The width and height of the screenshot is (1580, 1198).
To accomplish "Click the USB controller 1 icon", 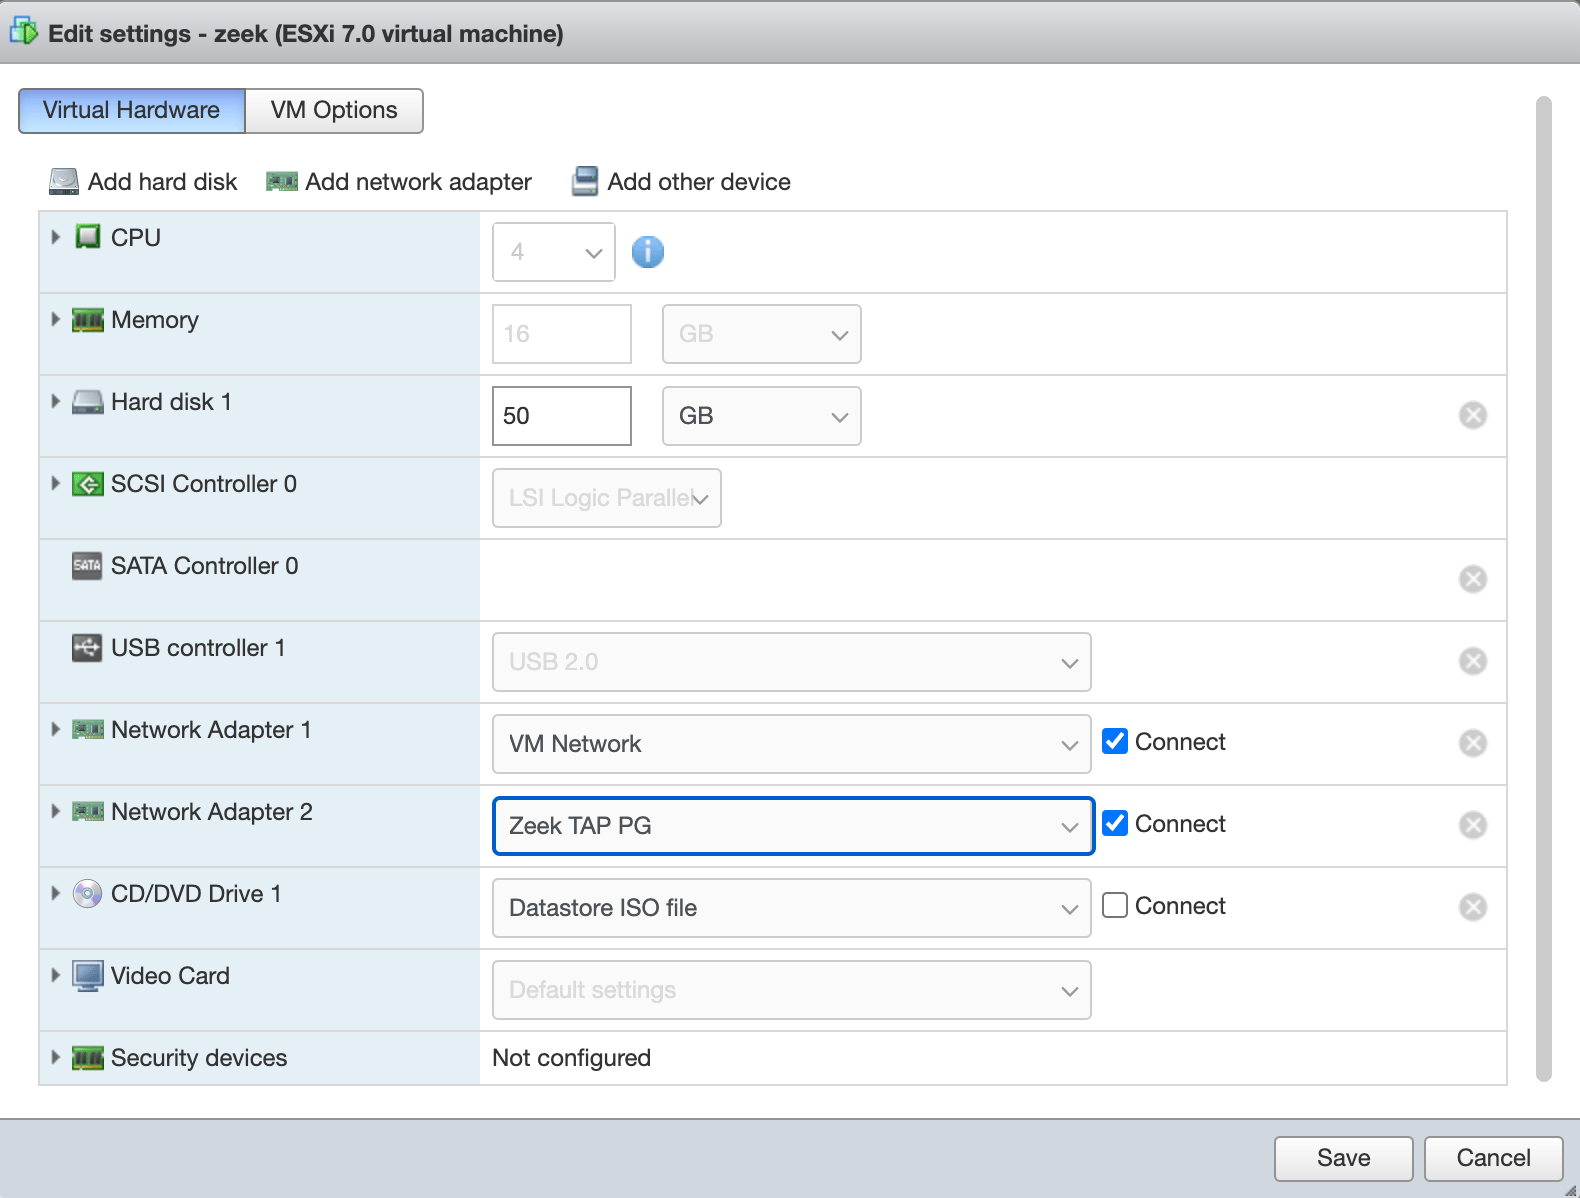I will 87,648.
